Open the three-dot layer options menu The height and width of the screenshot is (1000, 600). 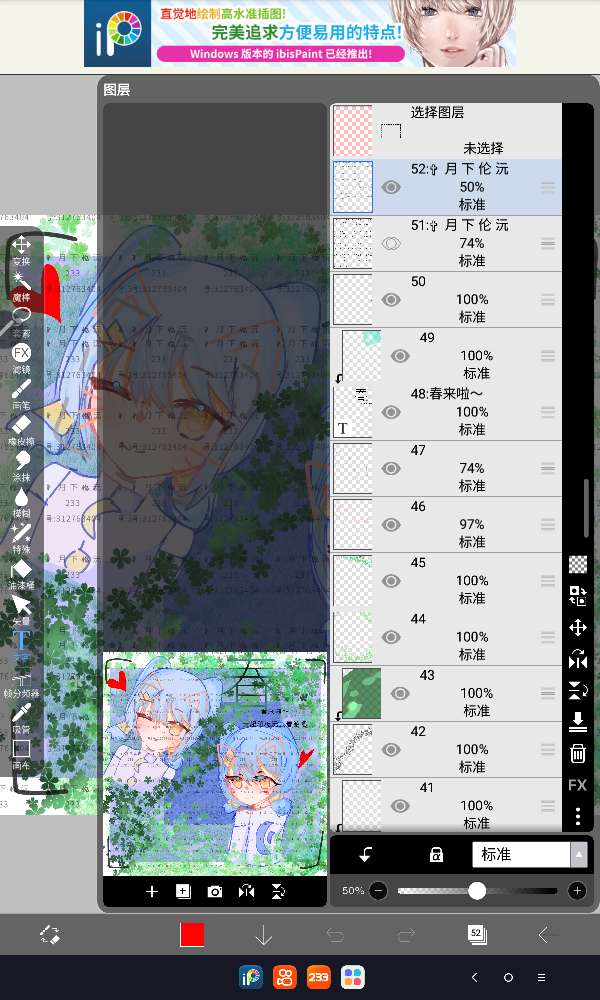coord(577,815)
